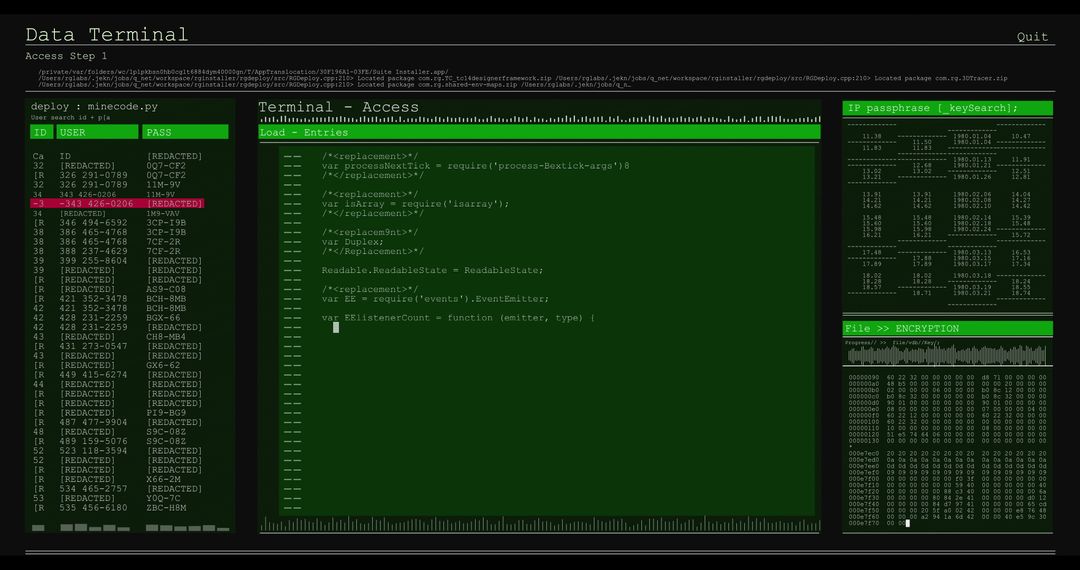1080x570 pixels.
Task: Select password value ZBC-H8M
Action: (166, 508)
